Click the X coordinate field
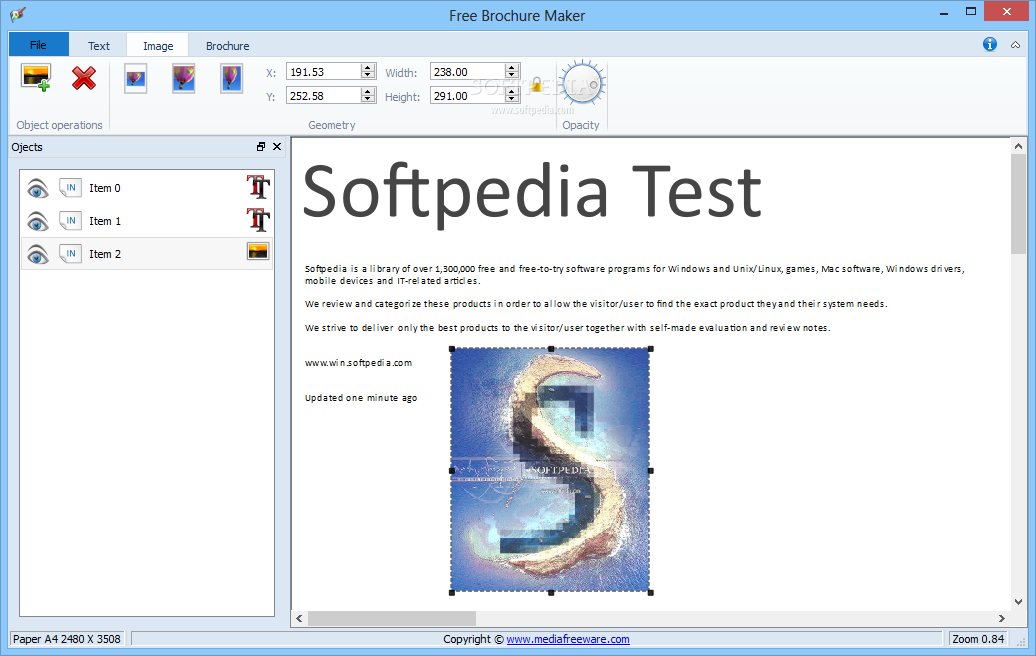This screenshot has width=1036, height=656. coord(324,72)
